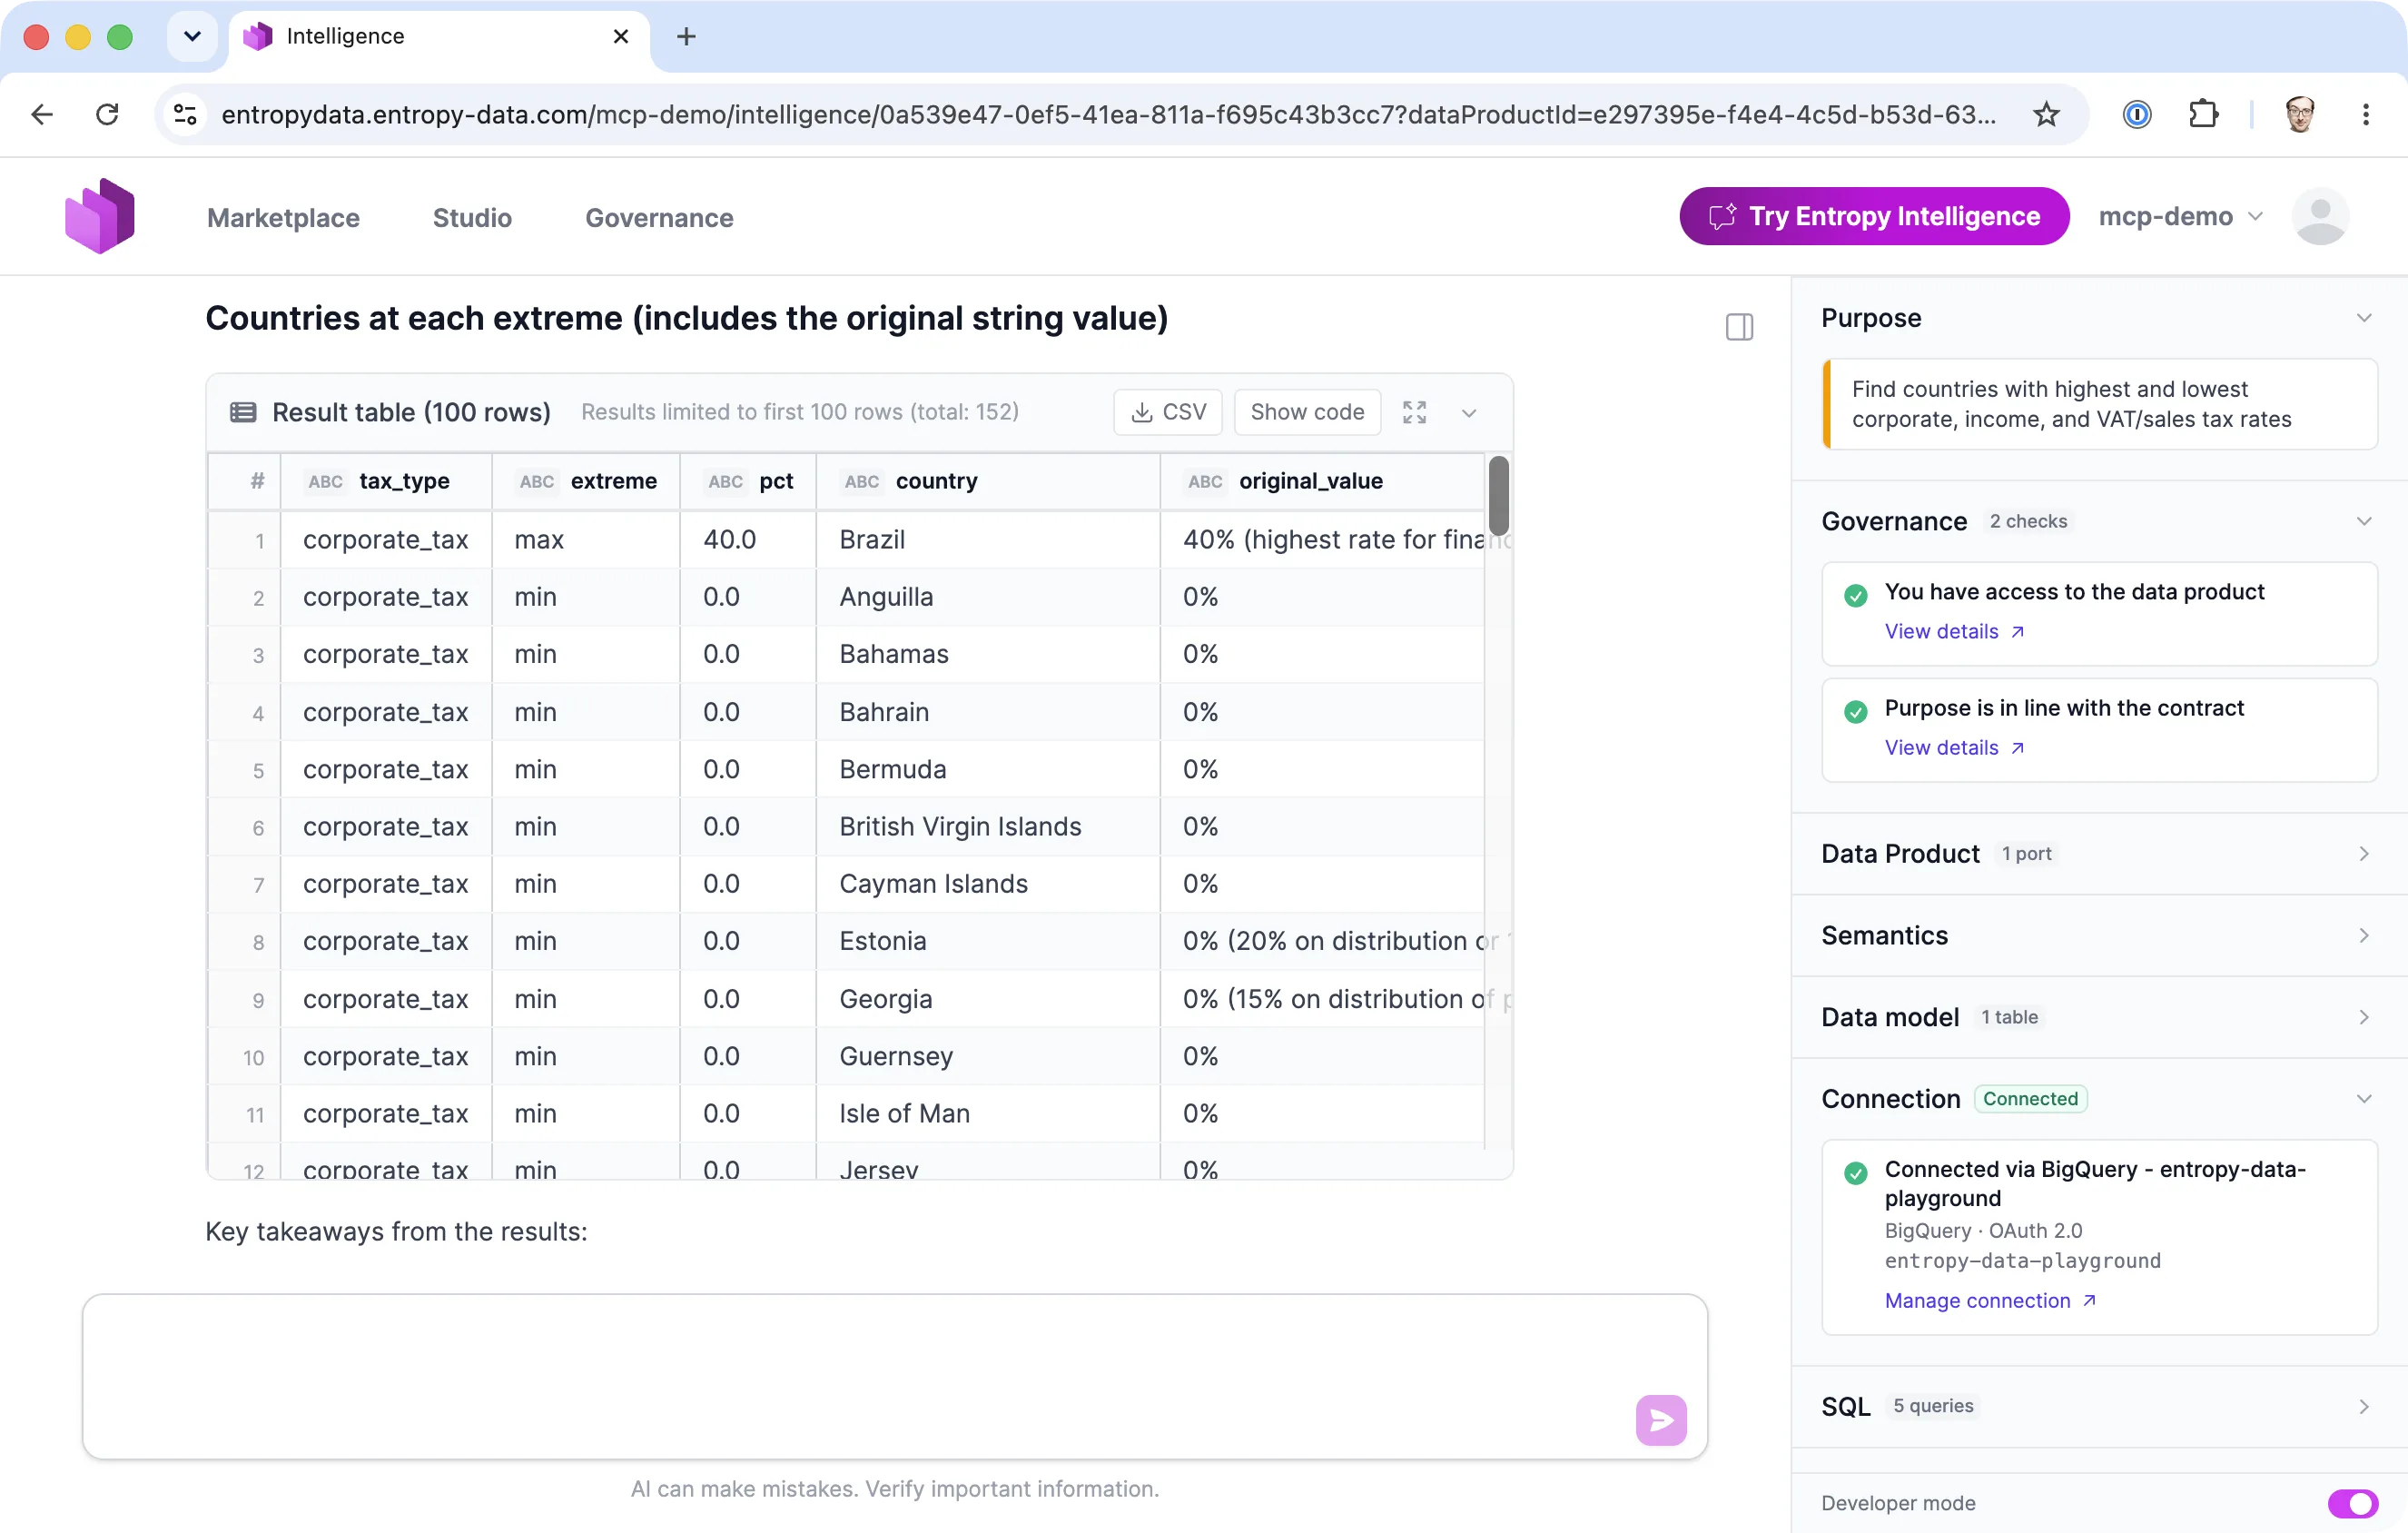This screenshot has height=1533, width=2408.
Task: View details for purpose contract check
Action: tap(1954, 747)
